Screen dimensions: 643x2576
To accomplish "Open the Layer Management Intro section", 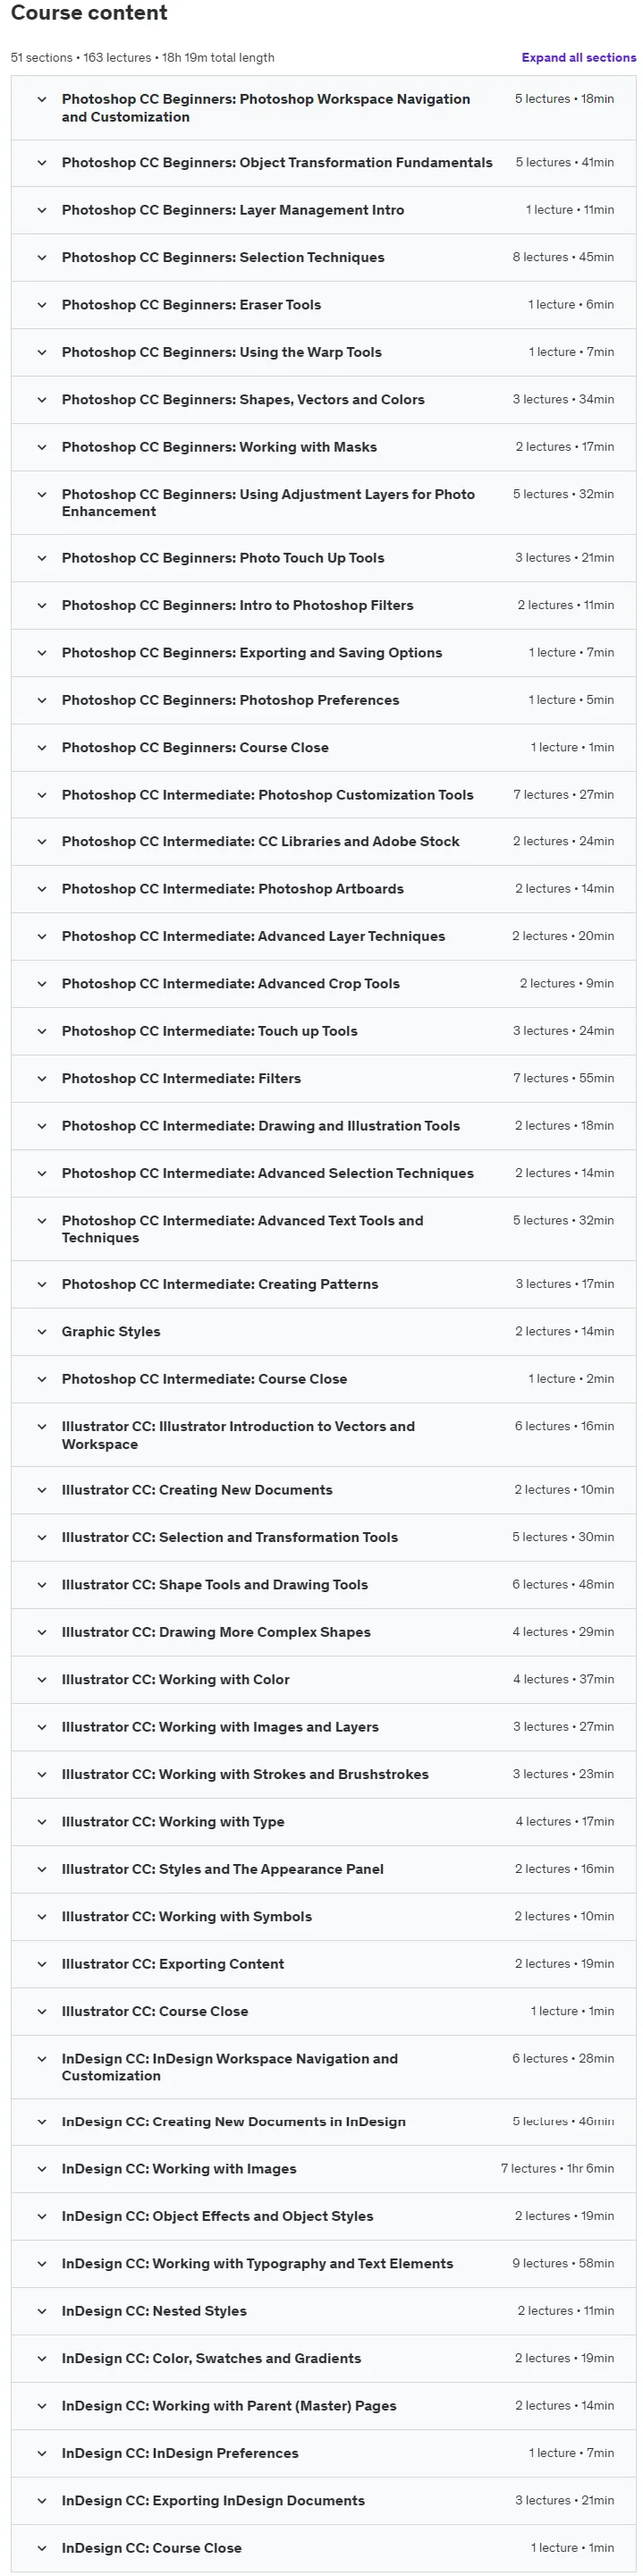I will (323, 210).
